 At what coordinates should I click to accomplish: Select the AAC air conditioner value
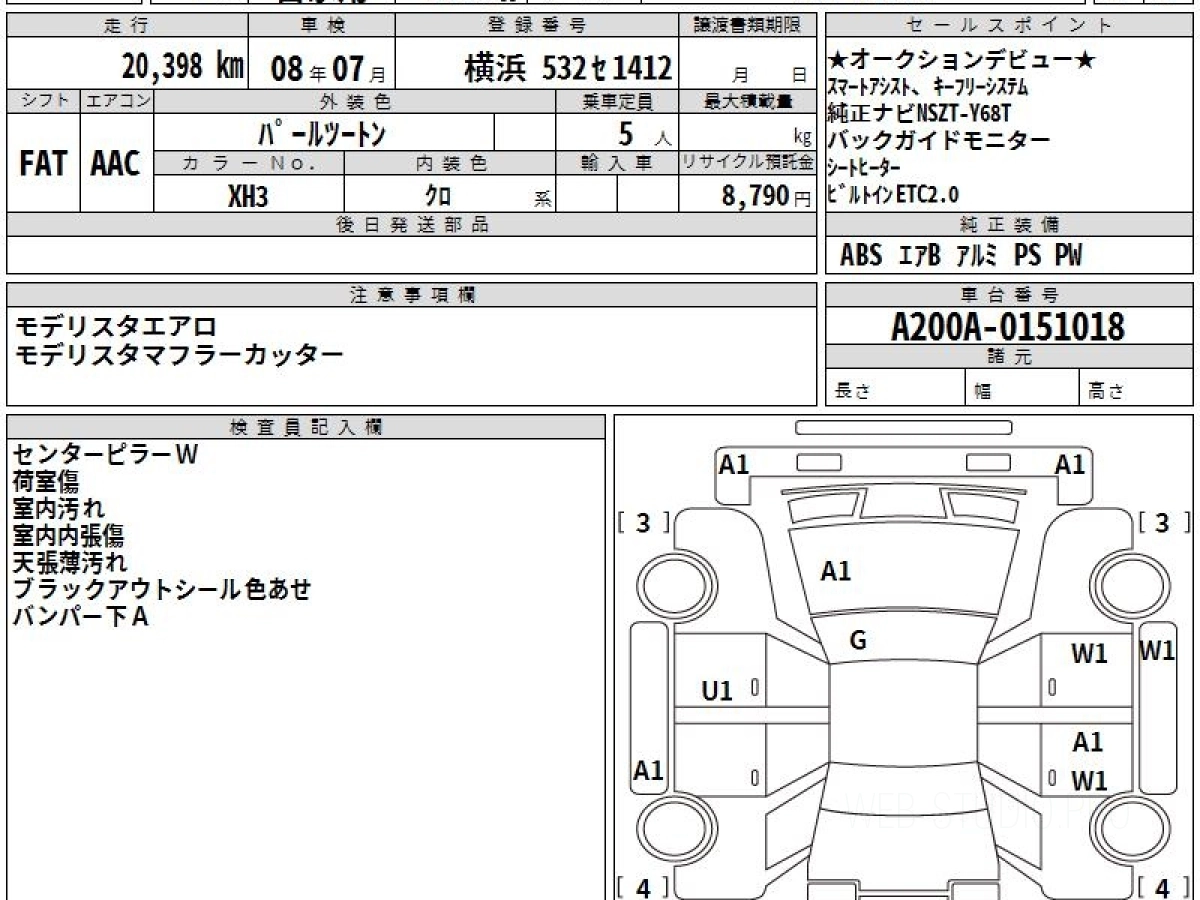[x=116, y=163]
